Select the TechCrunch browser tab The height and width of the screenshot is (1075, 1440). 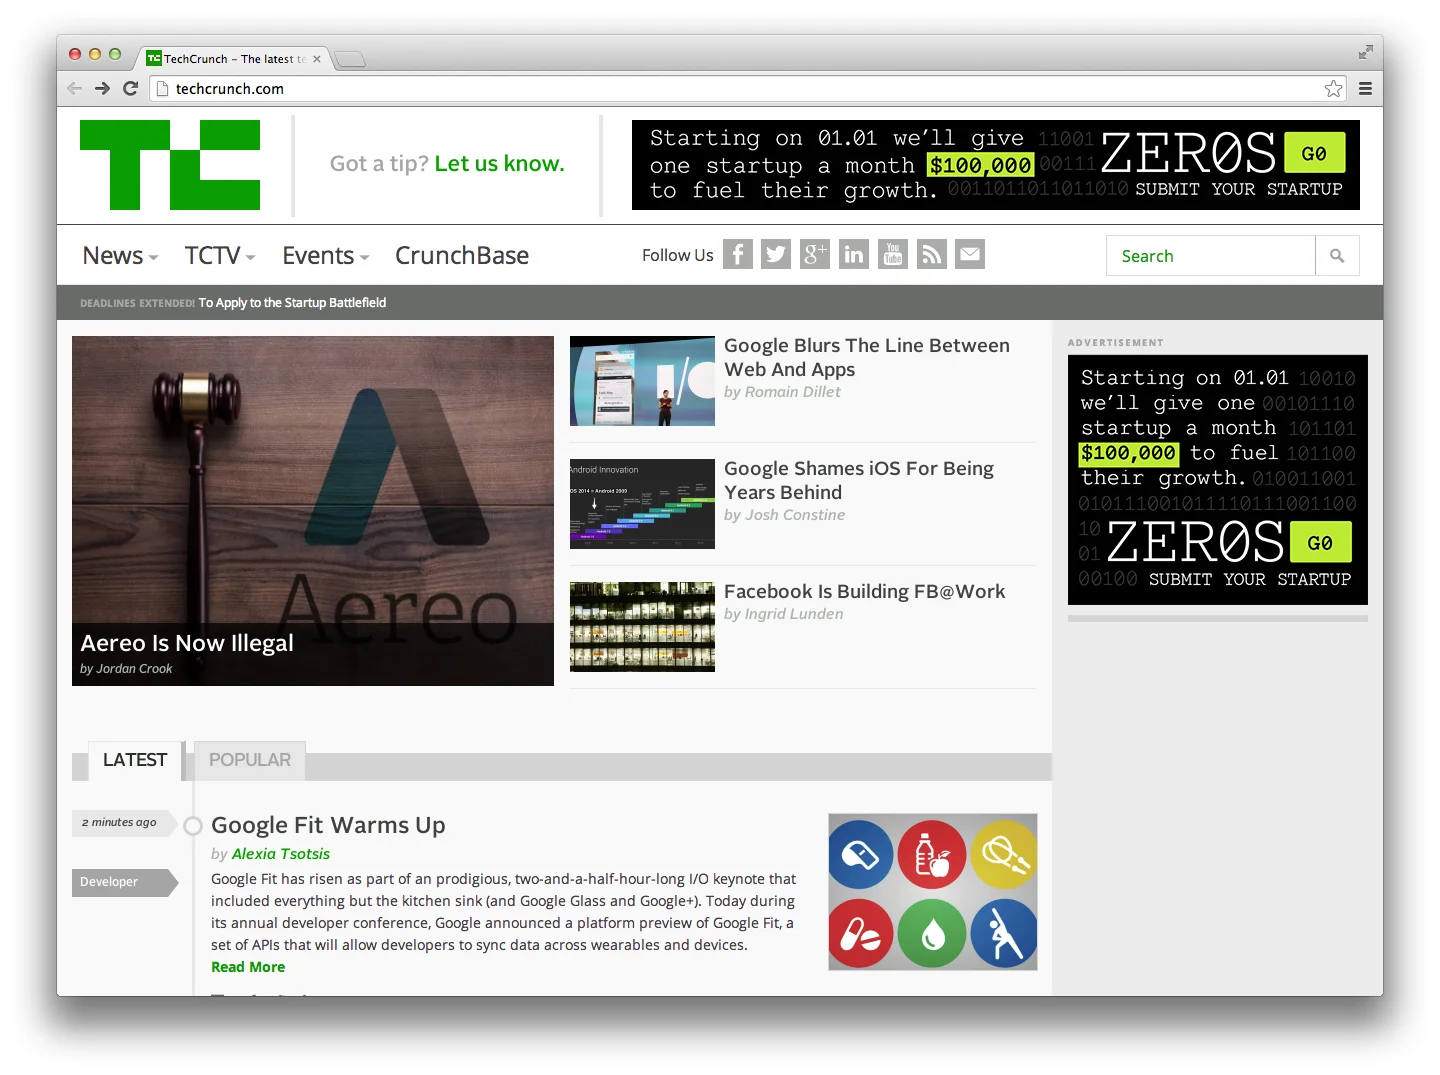click(234, 59)
